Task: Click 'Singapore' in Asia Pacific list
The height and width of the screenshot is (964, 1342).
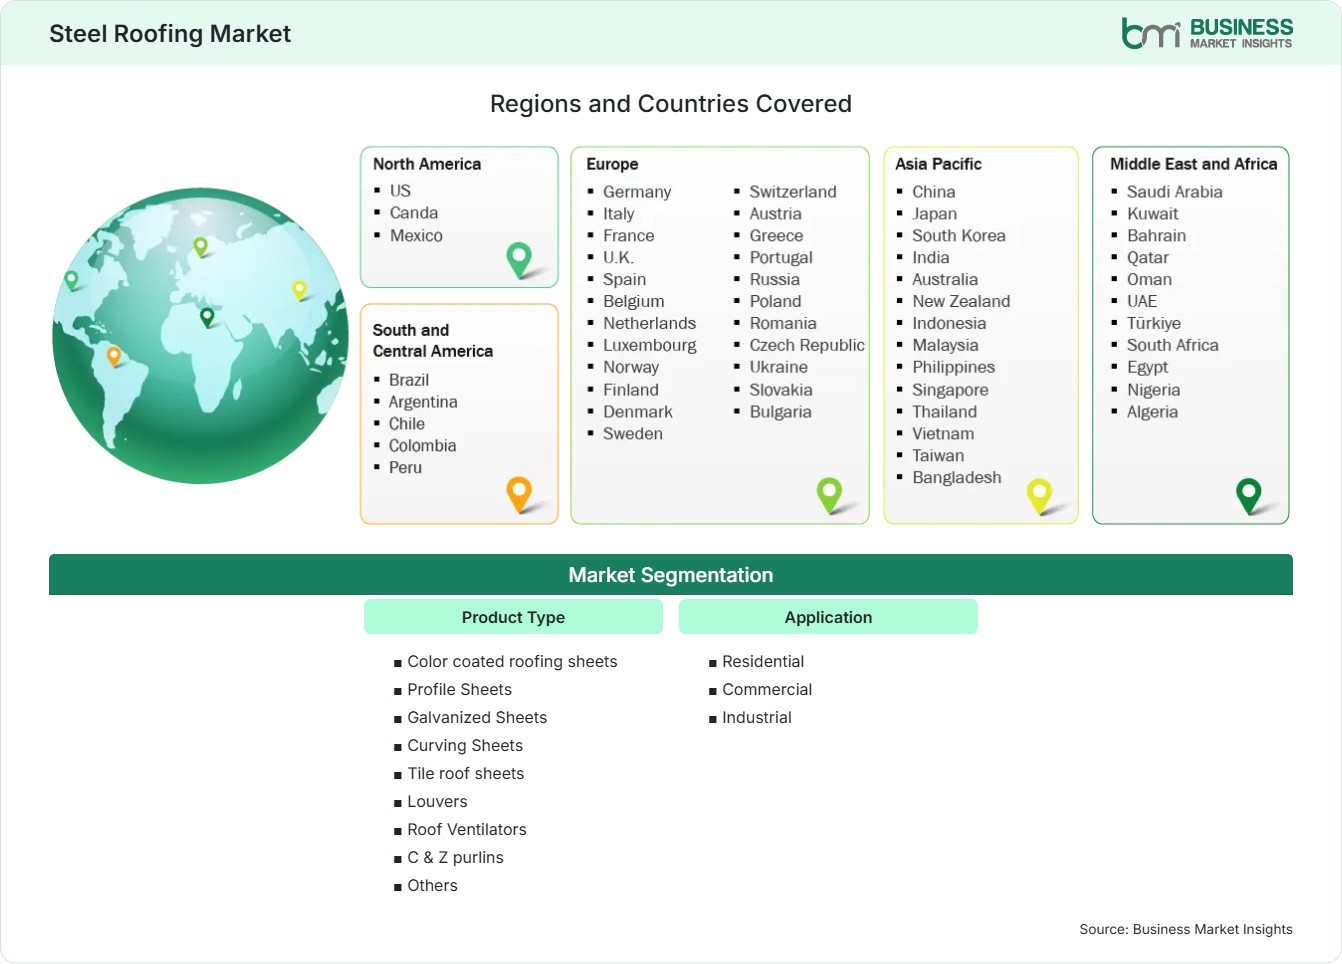Action: tap(950, 390)
